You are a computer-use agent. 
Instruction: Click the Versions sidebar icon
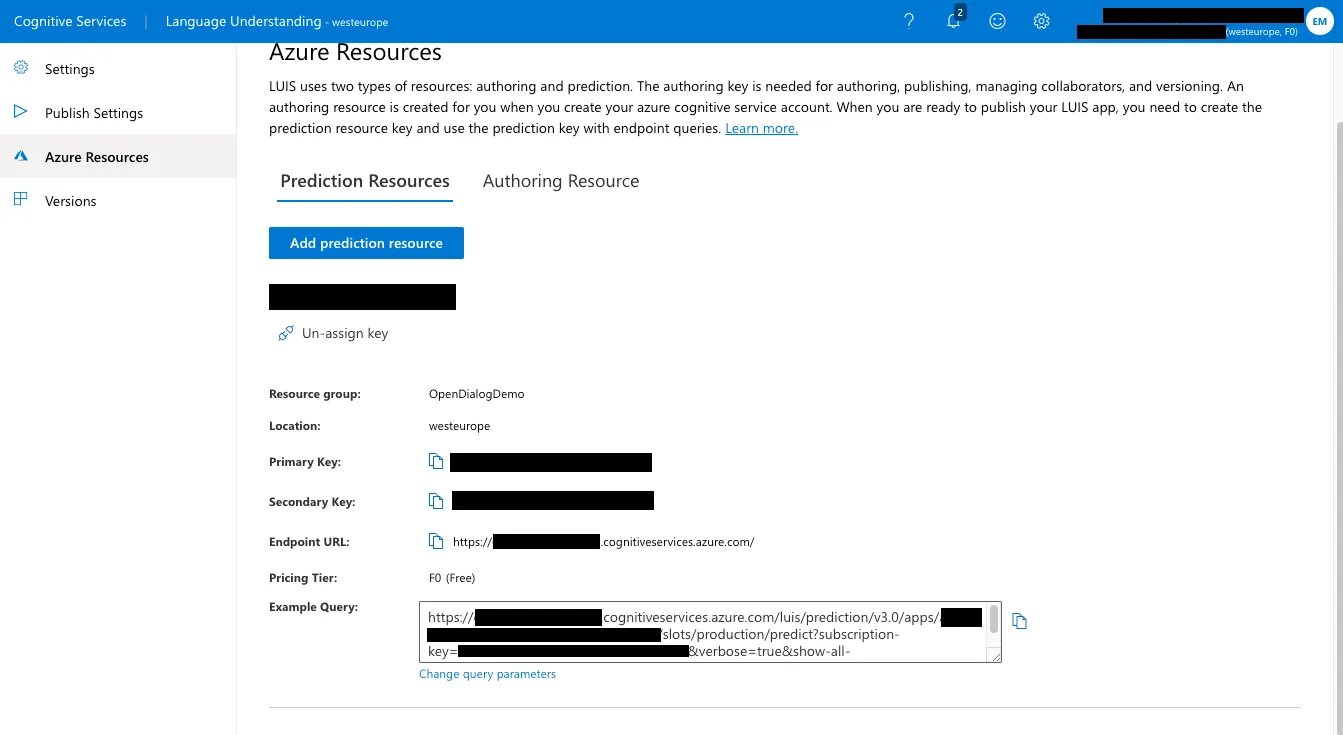(20, 200)
